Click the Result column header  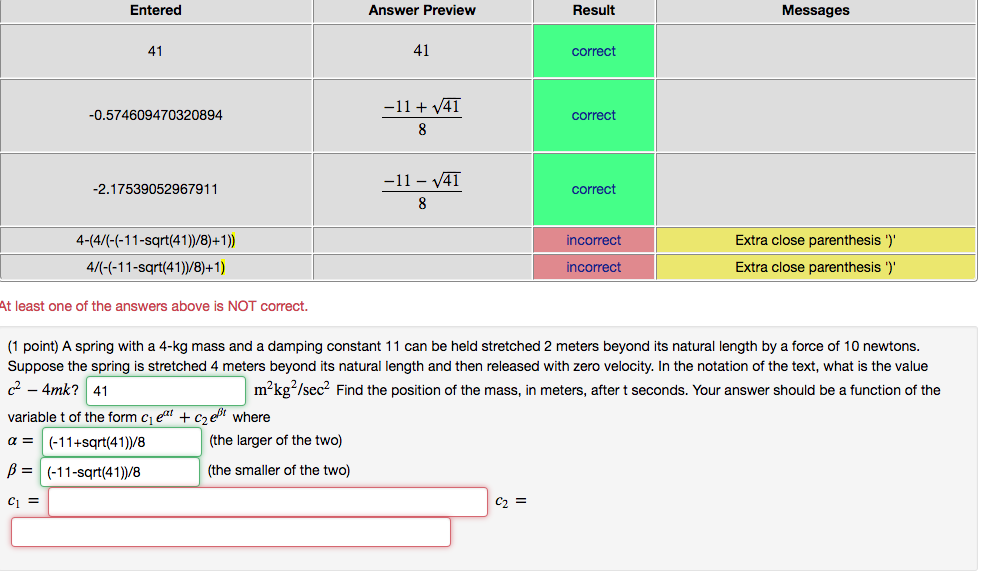tap(593, 10)
